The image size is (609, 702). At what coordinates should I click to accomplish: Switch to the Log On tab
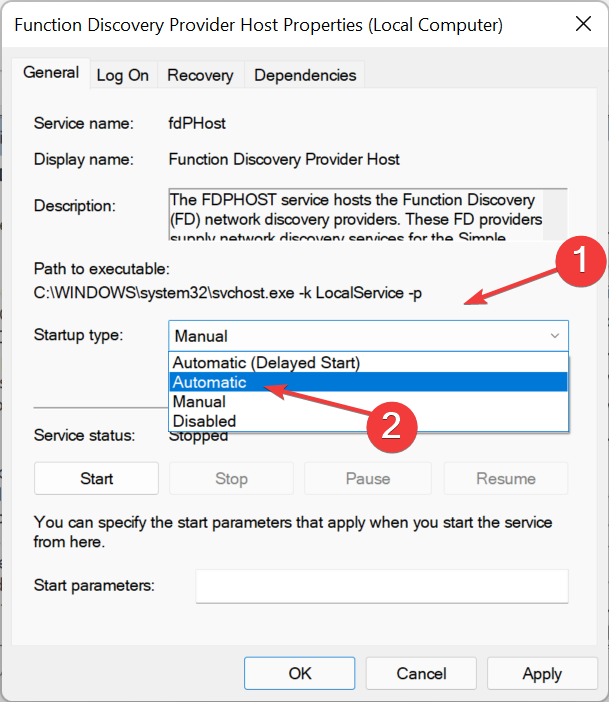coord(122,75)
